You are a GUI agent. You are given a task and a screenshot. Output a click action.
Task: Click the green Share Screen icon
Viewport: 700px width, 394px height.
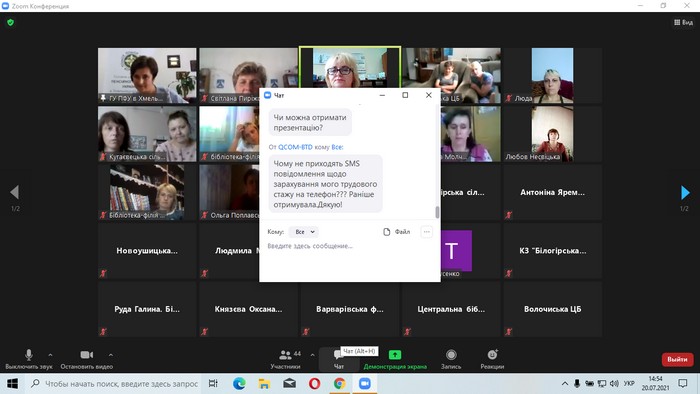[395, 355]
